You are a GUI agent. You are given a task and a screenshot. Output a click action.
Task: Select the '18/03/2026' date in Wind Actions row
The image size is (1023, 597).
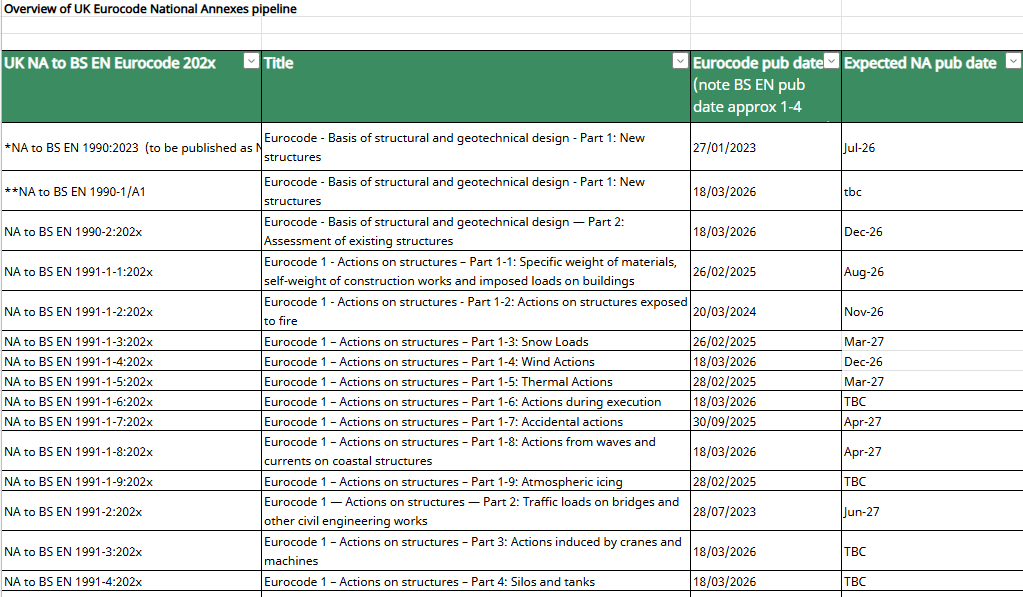pyautogui.click(x=766, y=361)
